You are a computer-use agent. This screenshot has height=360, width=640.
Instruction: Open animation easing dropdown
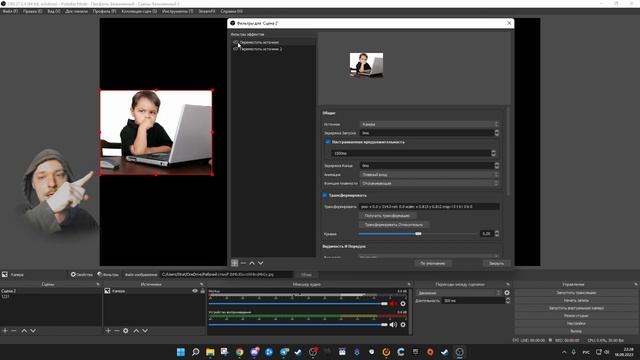[x=429, y=174]
